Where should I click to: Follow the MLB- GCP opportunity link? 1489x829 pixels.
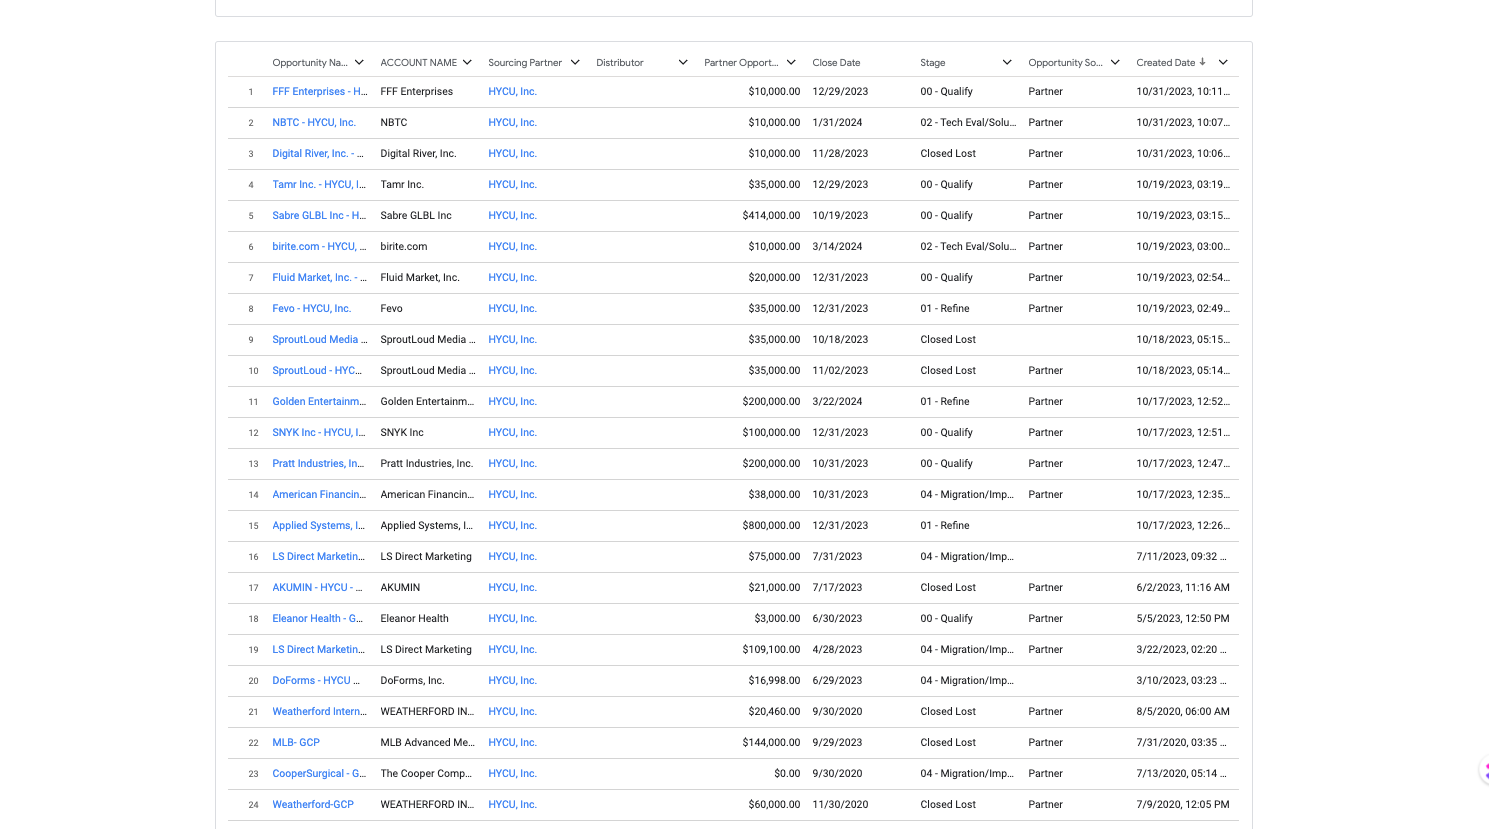click(x=296, y=743)
